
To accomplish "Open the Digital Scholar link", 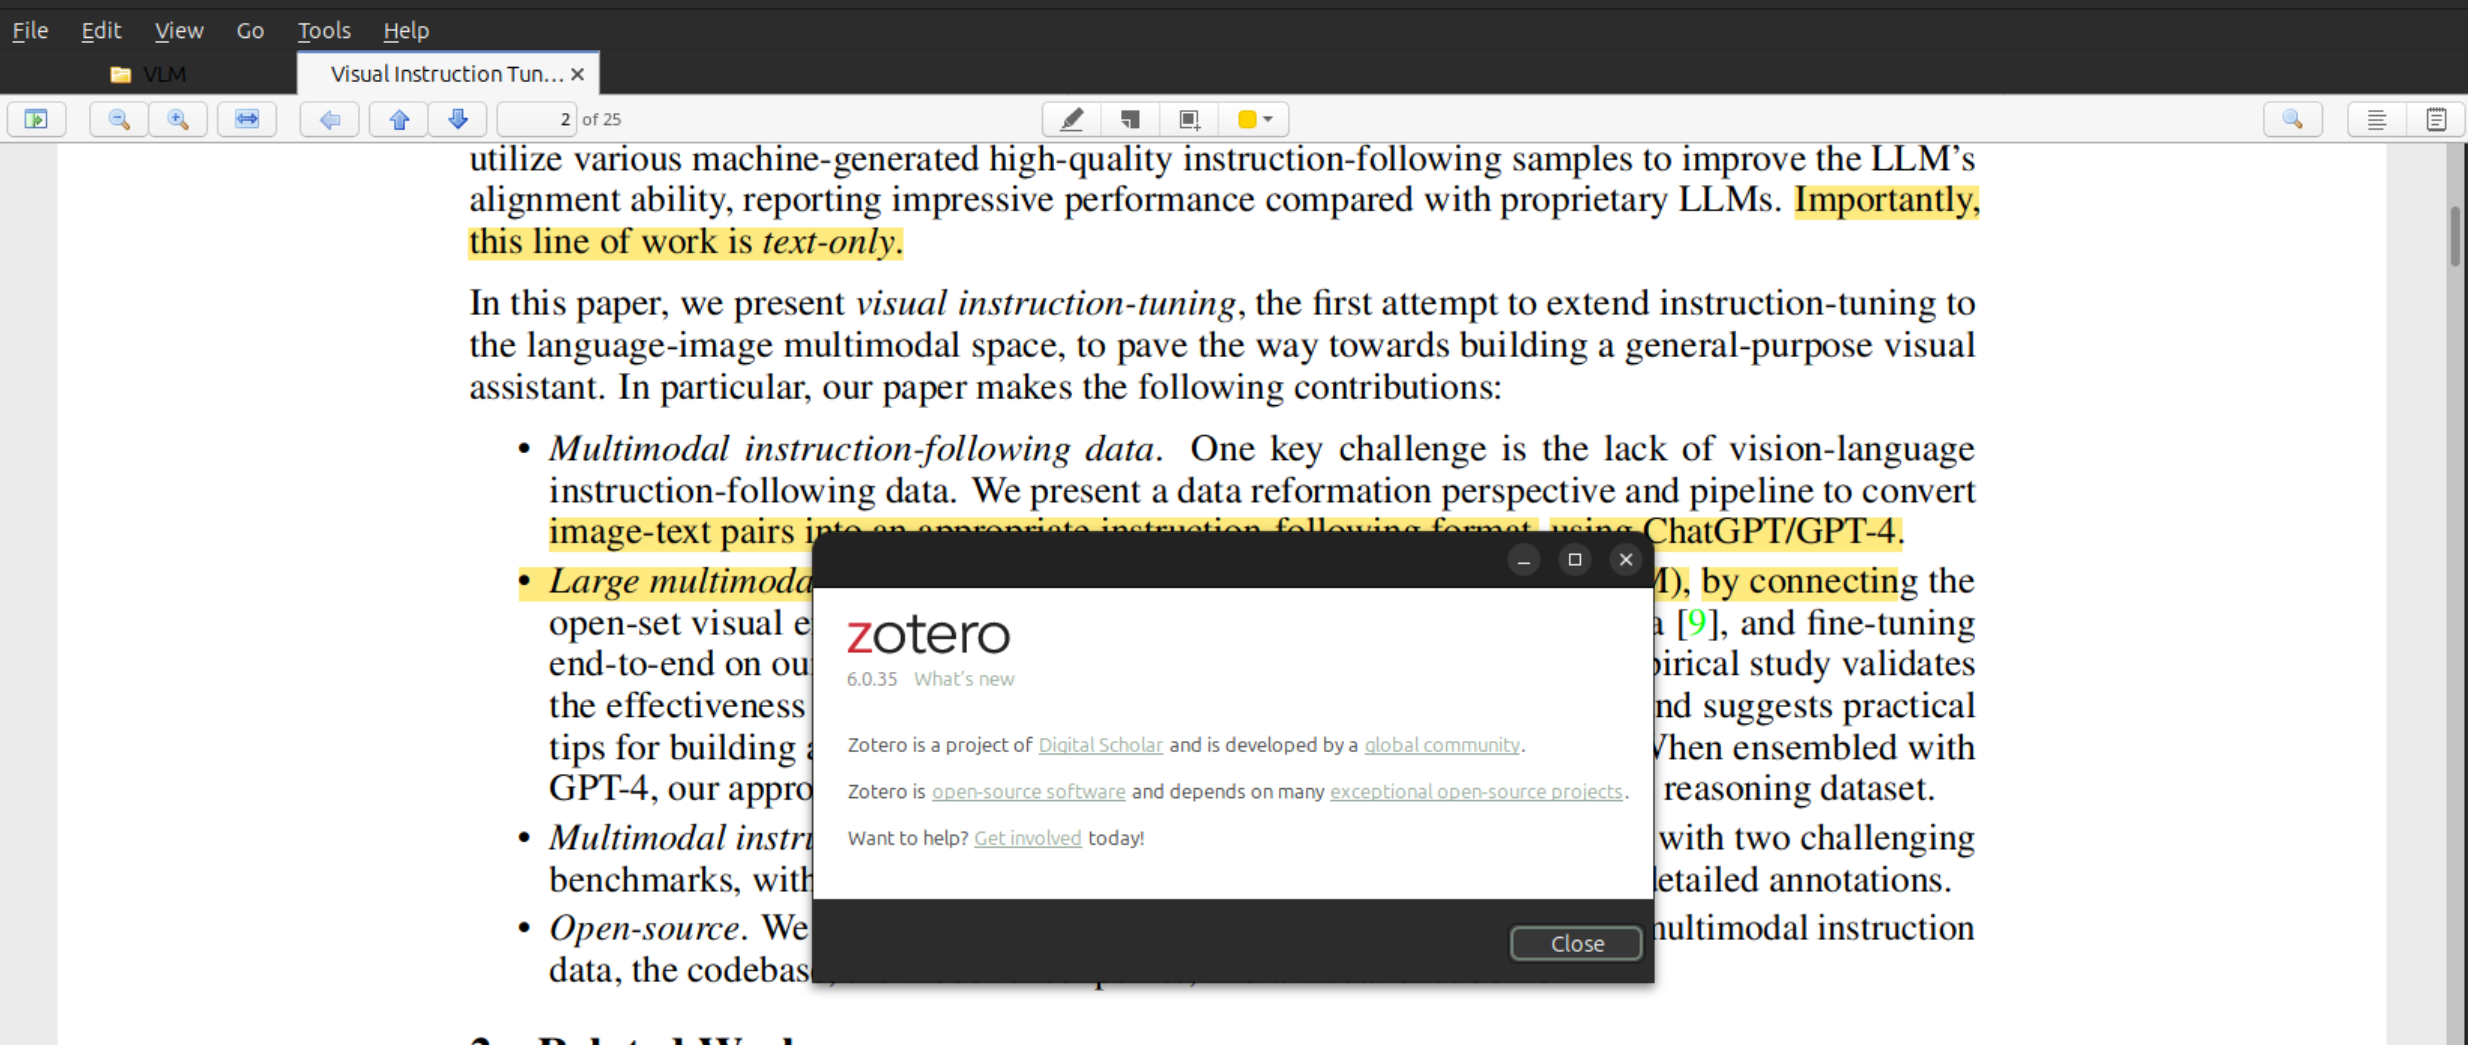I will [x=1100, y=745].
